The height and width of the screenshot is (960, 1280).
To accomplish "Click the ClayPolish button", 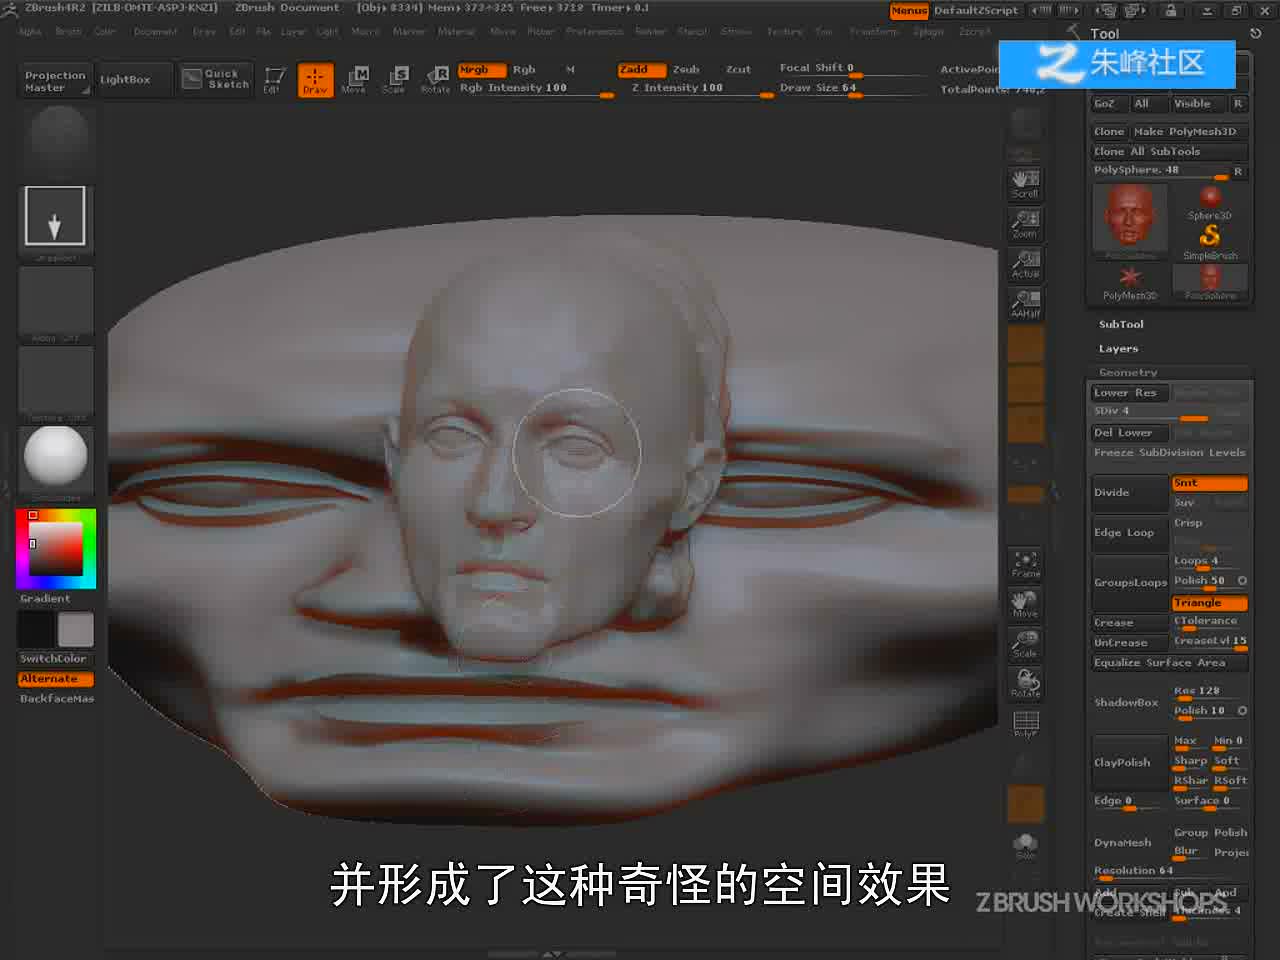I will click(x=1130, y=763).
